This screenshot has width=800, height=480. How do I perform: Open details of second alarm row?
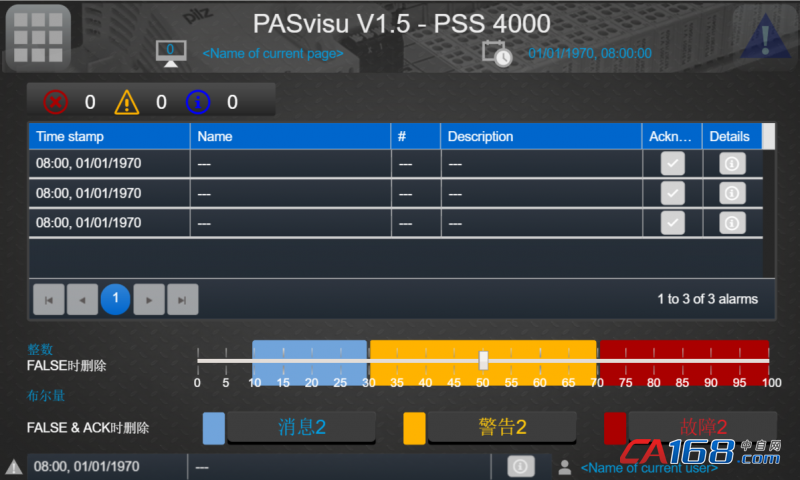(732, 193)
